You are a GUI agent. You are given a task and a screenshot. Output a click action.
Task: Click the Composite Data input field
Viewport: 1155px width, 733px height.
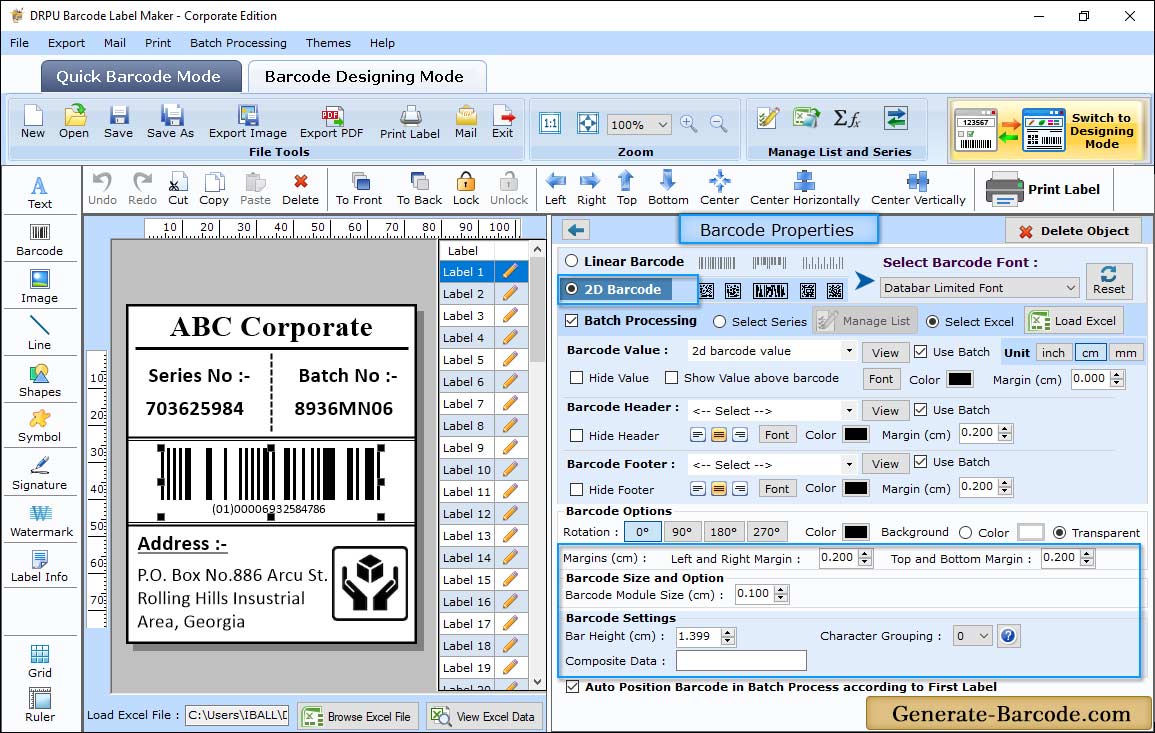[741, 661]
